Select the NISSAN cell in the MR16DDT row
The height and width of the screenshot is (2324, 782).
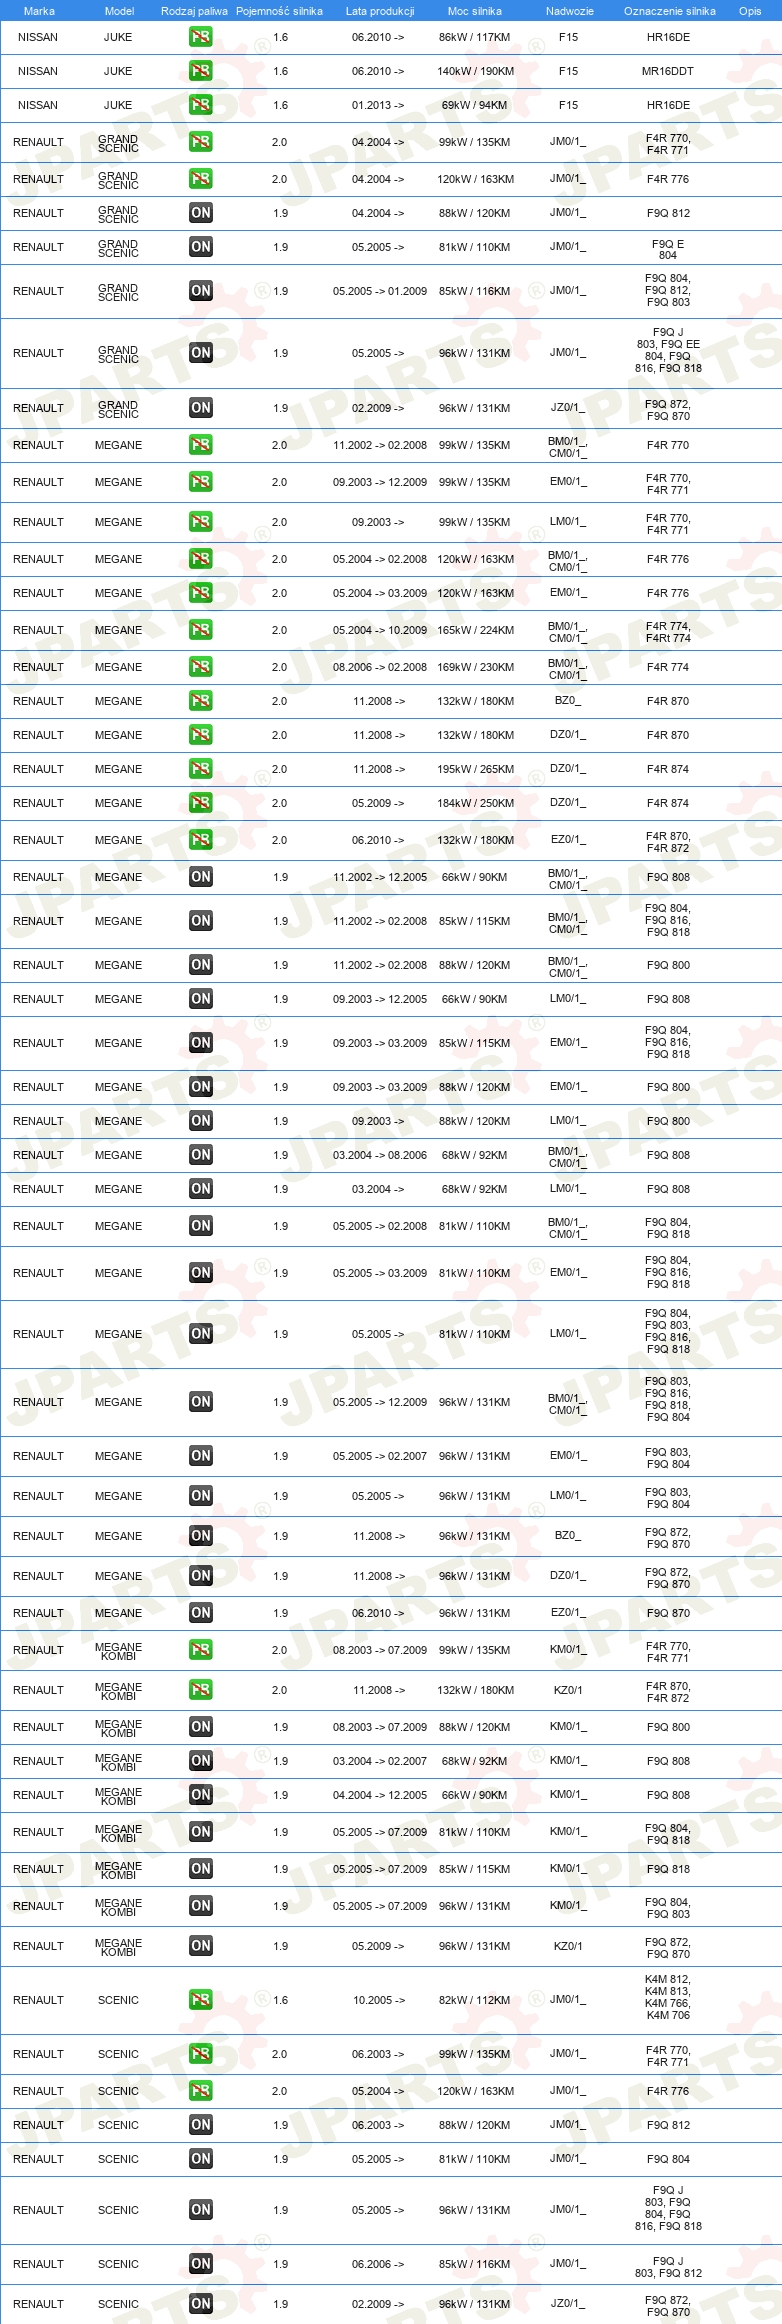(38, 71)
